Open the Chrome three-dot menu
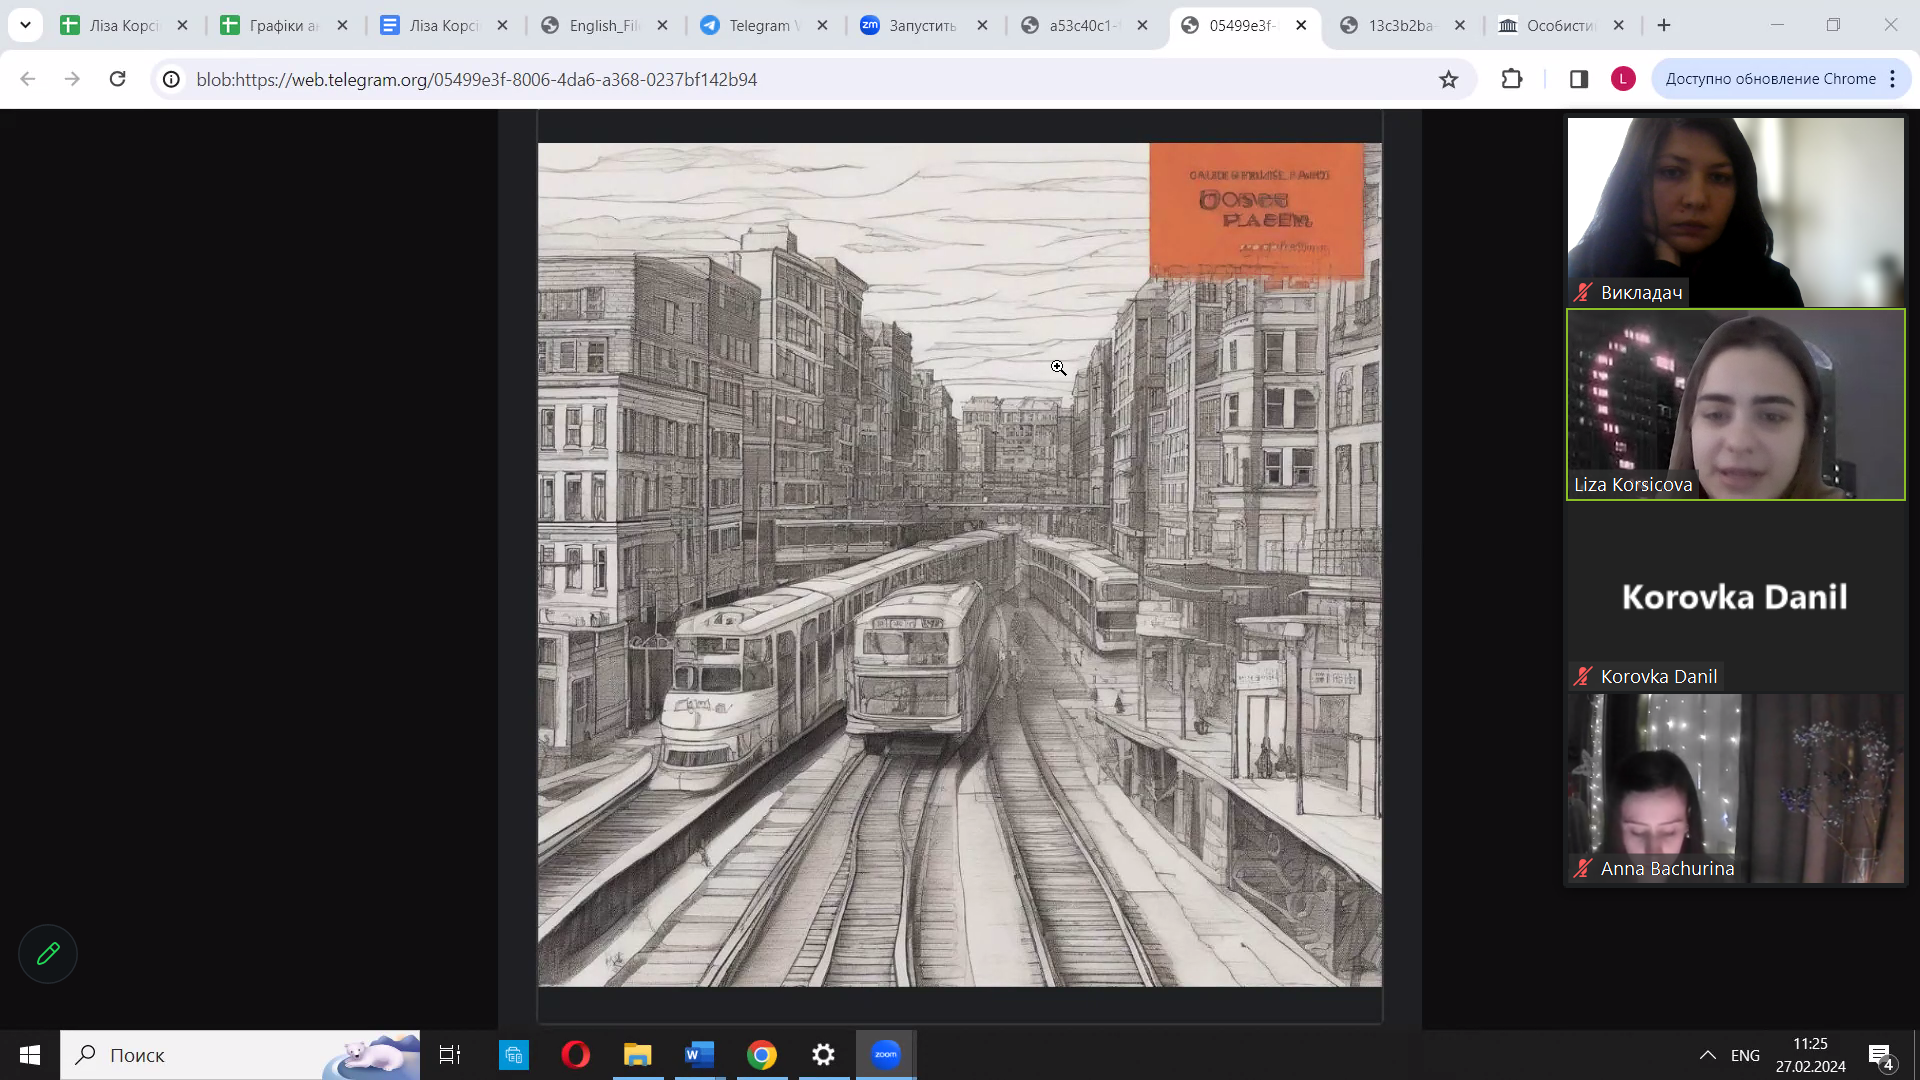 [1893, 79]
